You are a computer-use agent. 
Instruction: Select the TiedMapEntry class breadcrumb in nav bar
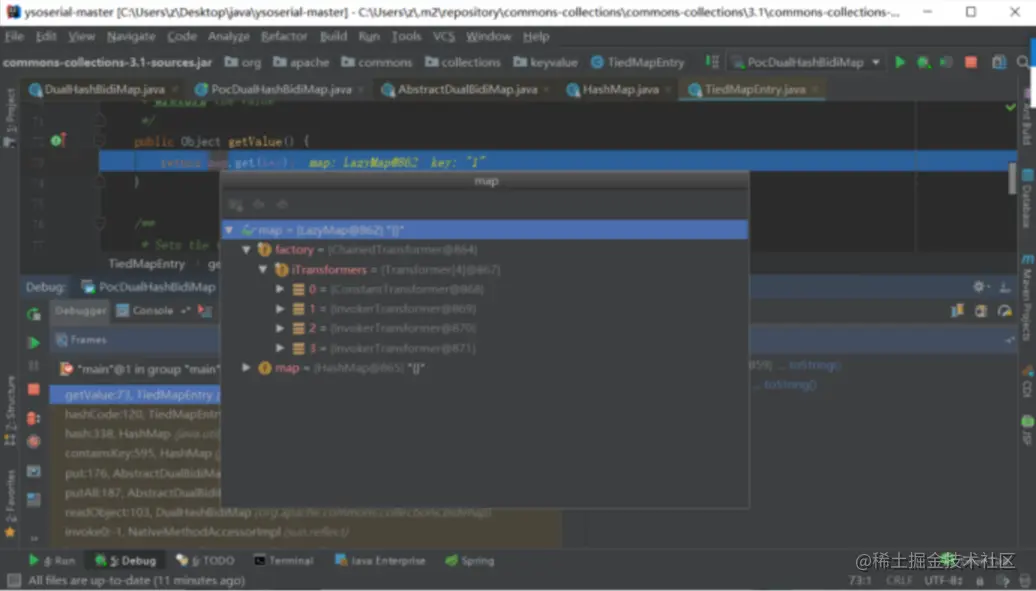pos(638,62)
